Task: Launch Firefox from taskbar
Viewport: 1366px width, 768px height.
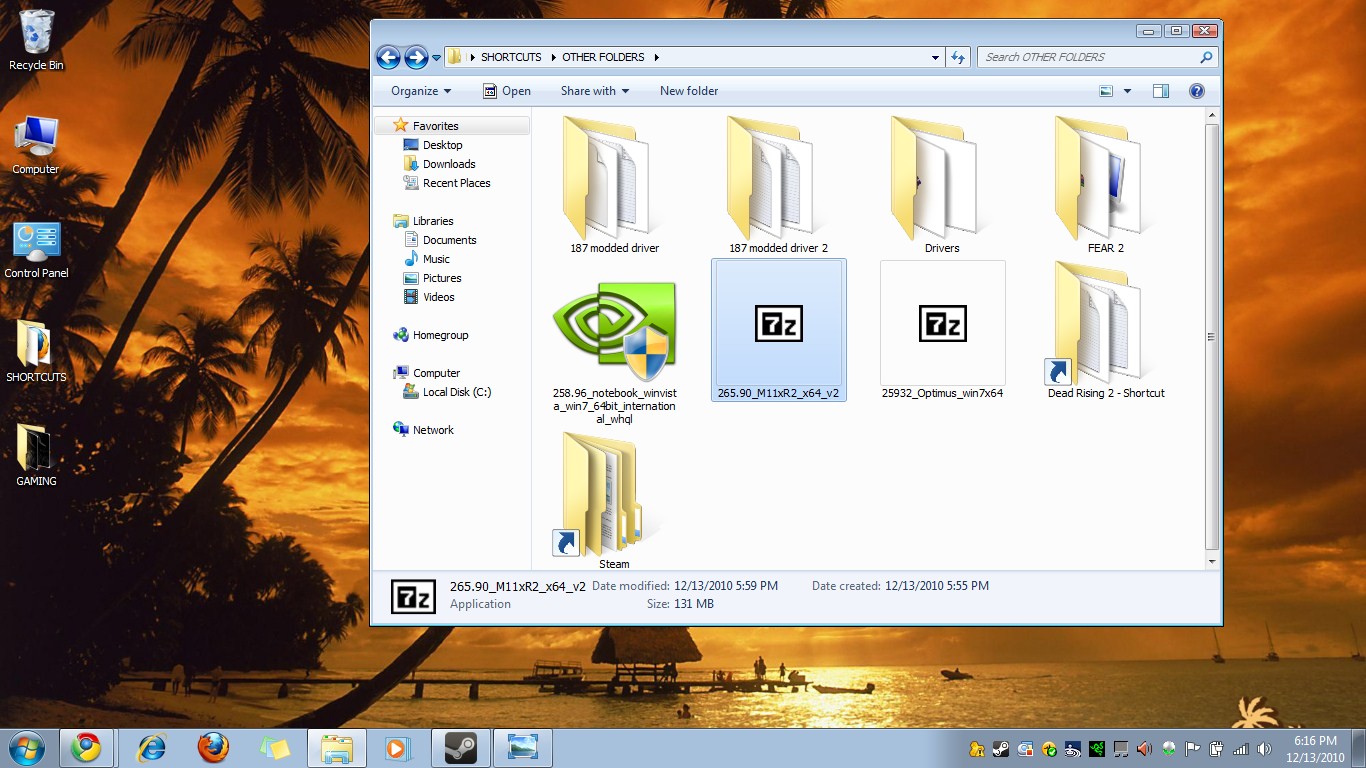Action: (x=212, y=747)
